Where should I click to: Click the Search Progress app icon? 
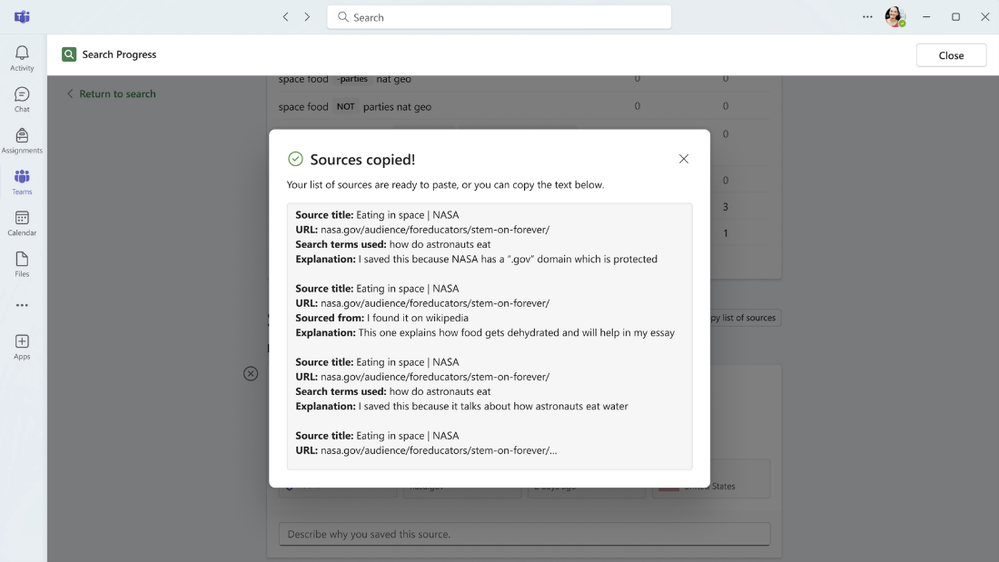click(x=69, y=54)
